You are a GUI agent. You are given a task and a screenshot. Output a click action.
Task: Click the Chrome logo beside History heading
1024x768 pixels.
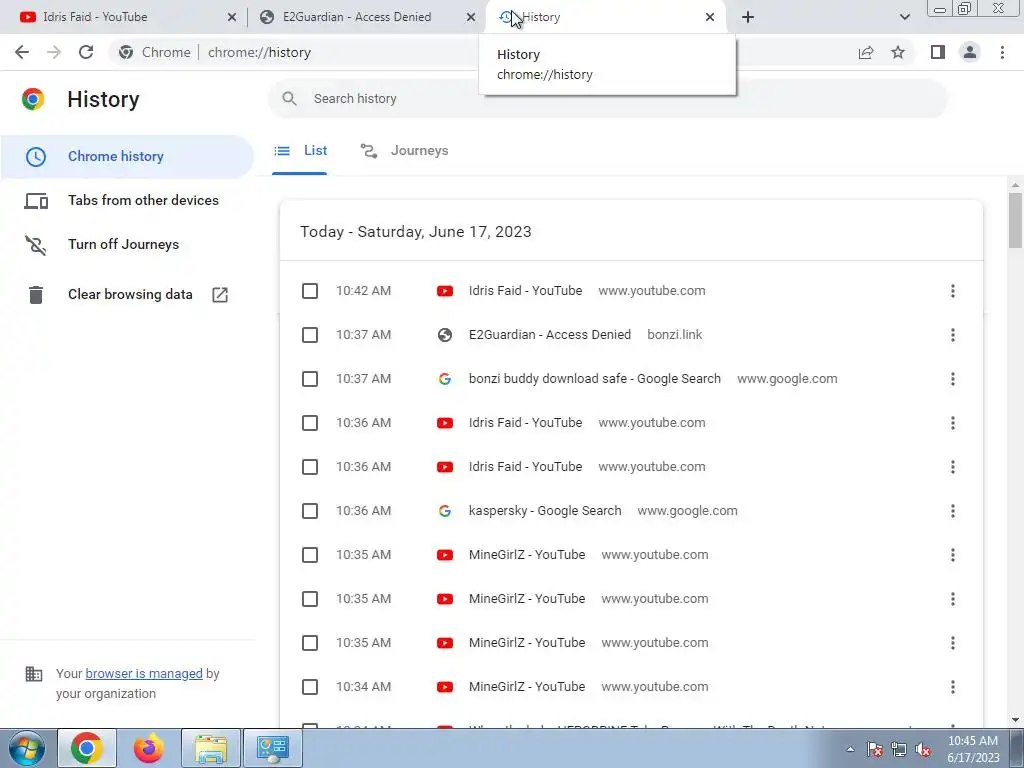pos(33,99)
